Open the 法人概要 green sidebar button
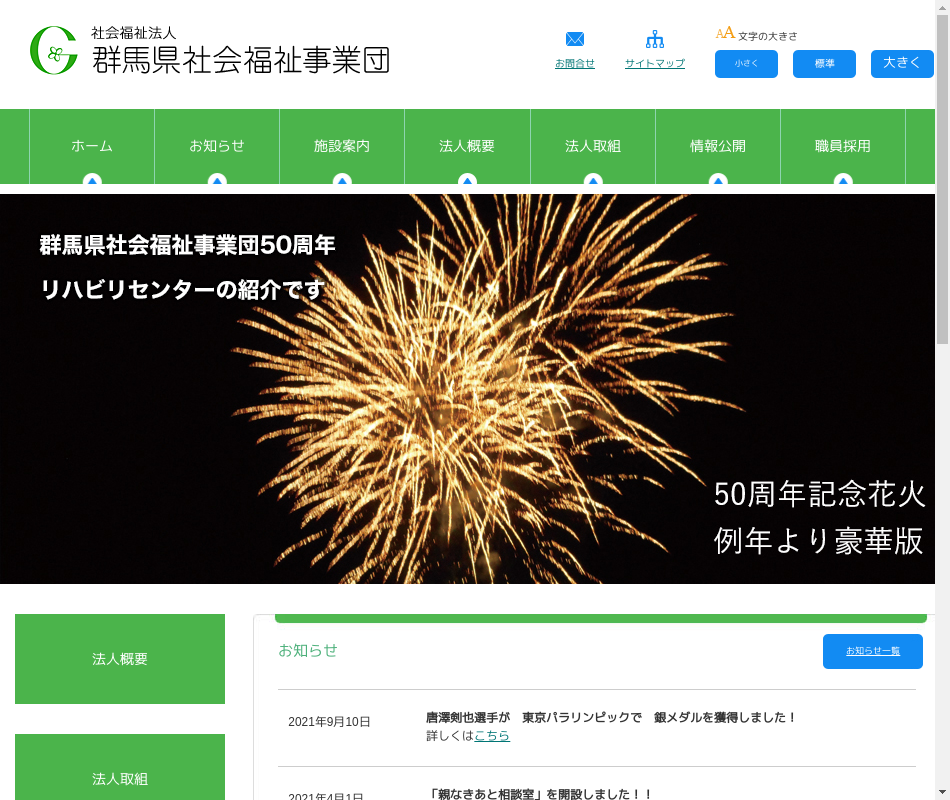 coord(120,659)
